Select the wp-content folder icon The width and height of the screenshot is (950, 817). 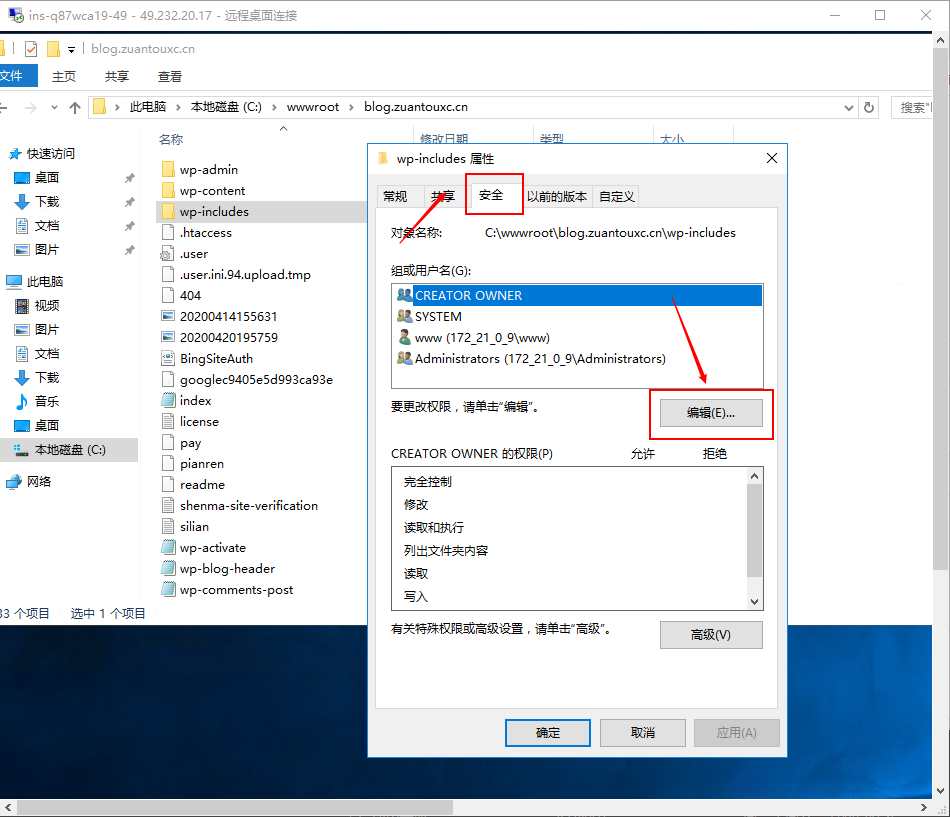[168, 190]
